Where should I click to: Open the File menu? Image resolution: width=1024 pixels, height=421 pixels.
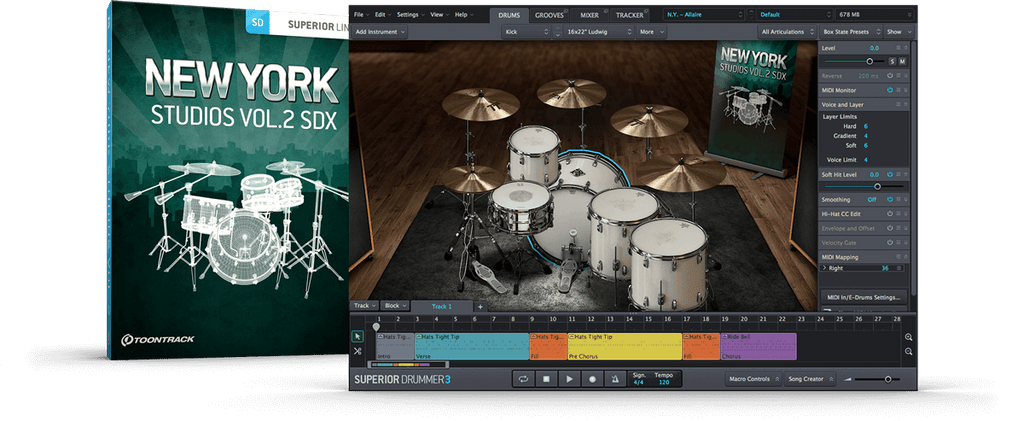(361, 14)
